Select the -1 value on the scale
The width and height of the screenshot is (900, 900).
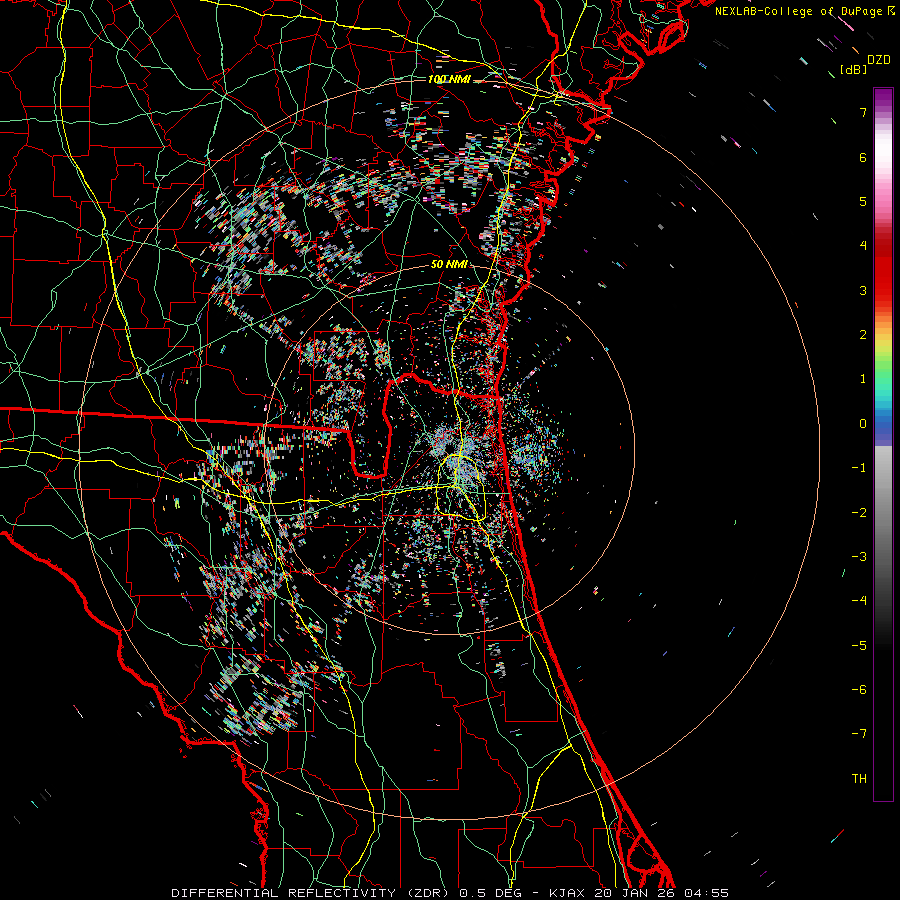tap(859, 468)
